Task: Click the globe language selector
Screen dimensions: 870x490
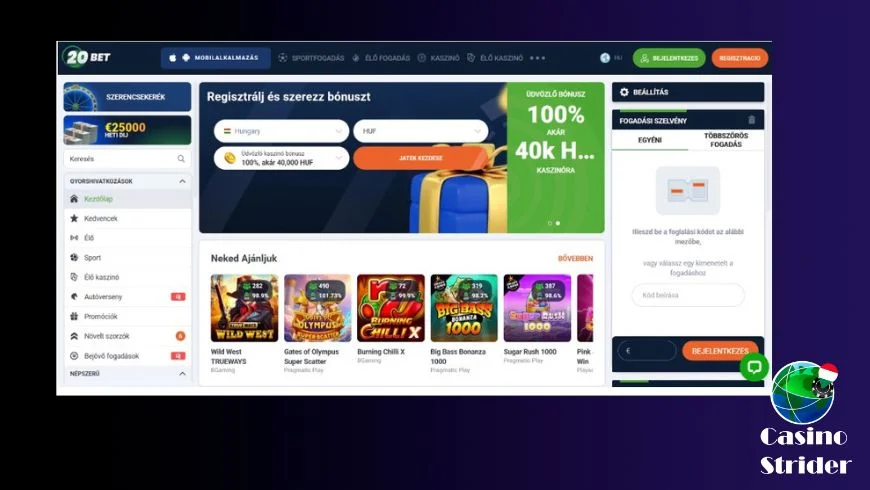Action: pos(605,58)
